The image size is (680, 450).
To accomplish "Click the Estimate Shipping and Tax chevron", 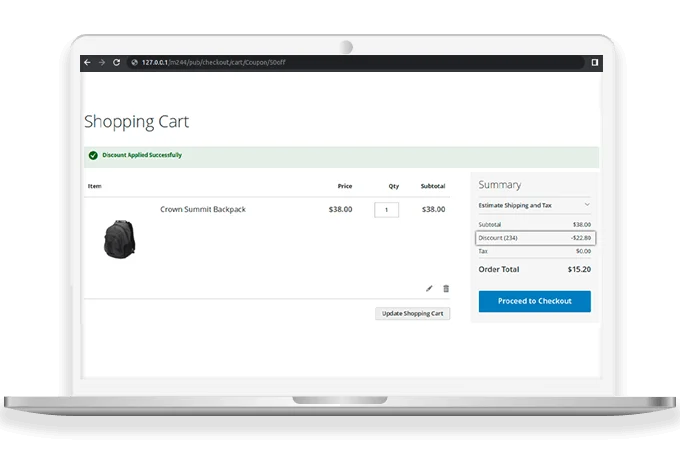I will tap(587, 205).
